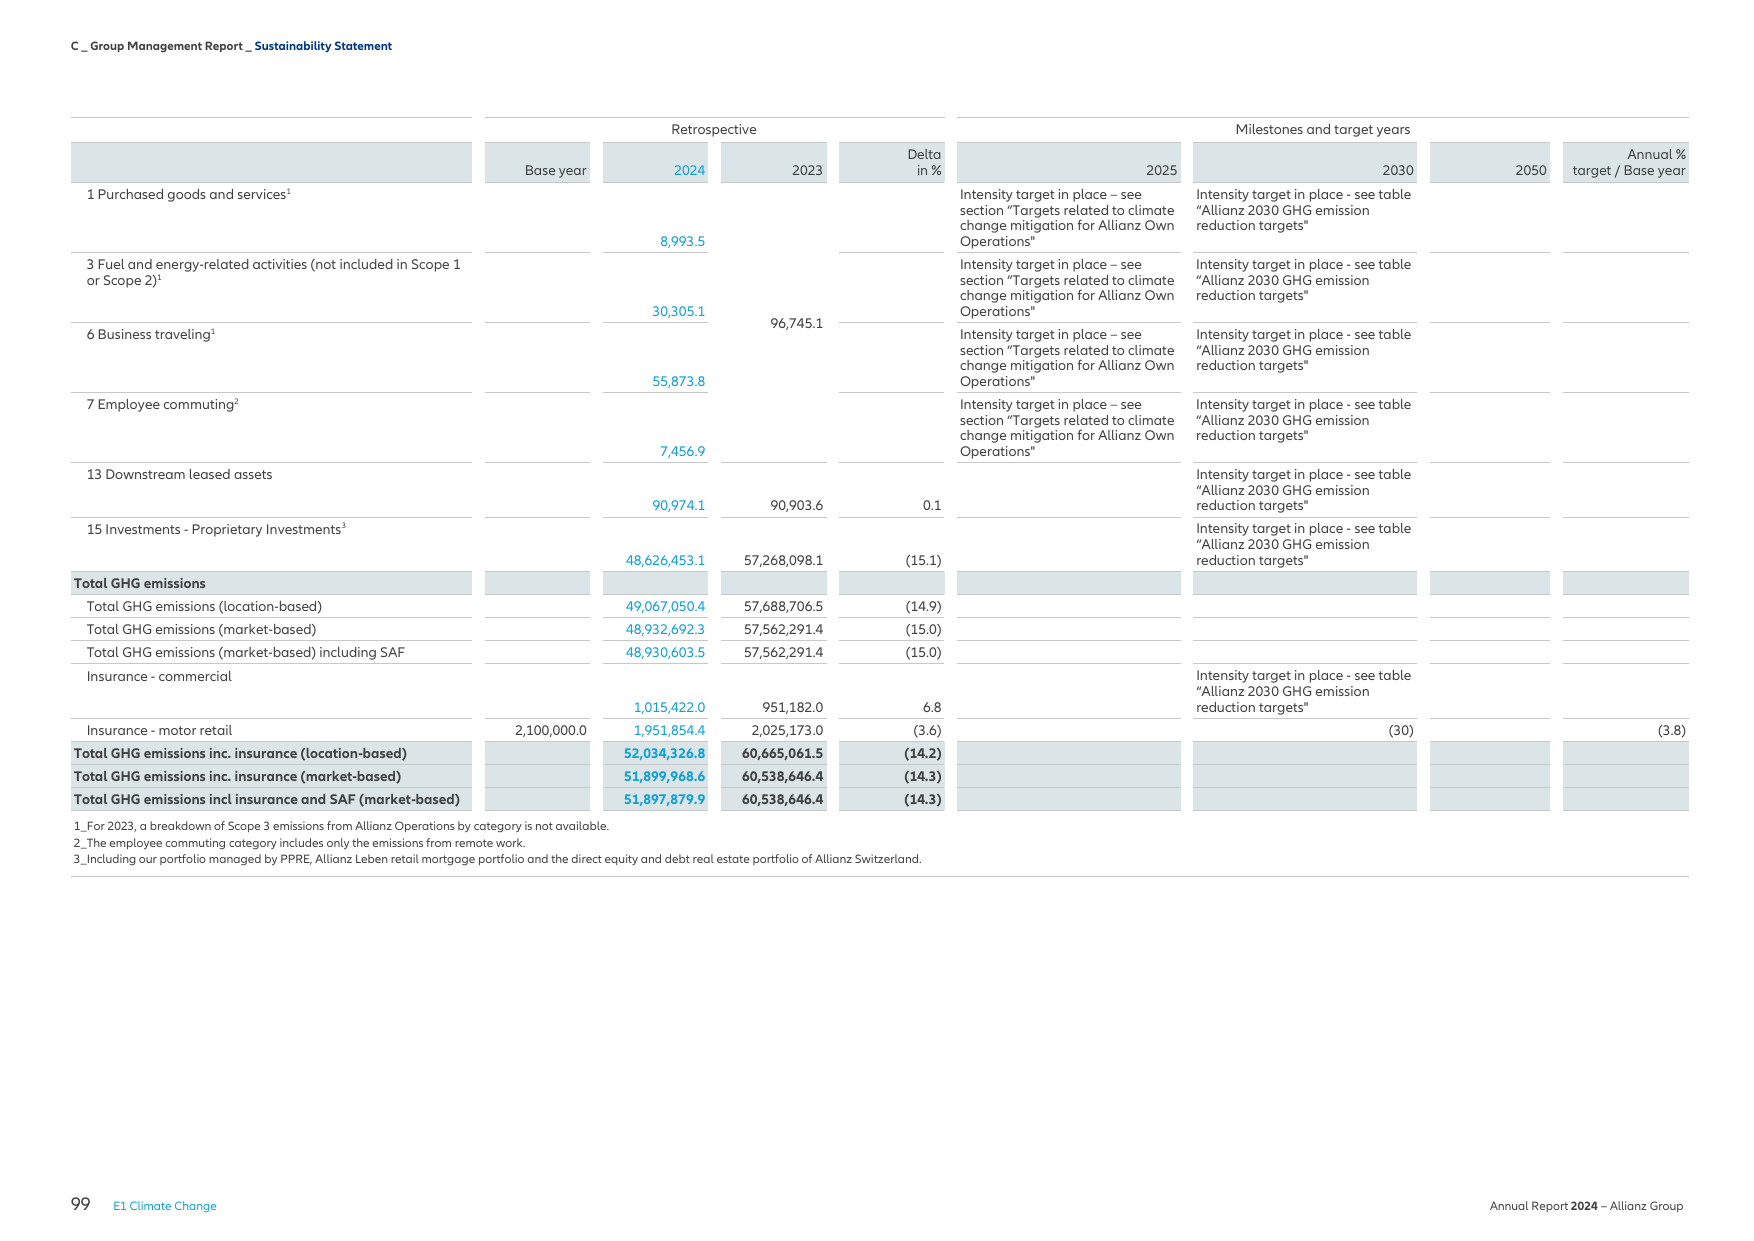Viewport: 1754px width, 1241px height.
Task: Click the Sustainability Statement breadcrumb heading
Action: 323,46
